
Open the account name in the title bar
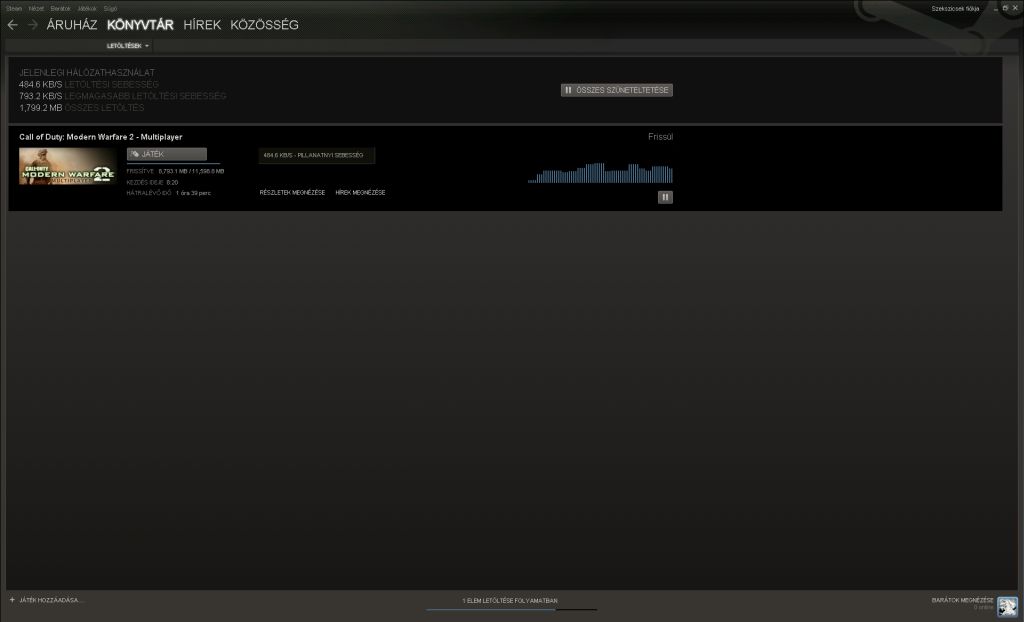coord(955,8)
